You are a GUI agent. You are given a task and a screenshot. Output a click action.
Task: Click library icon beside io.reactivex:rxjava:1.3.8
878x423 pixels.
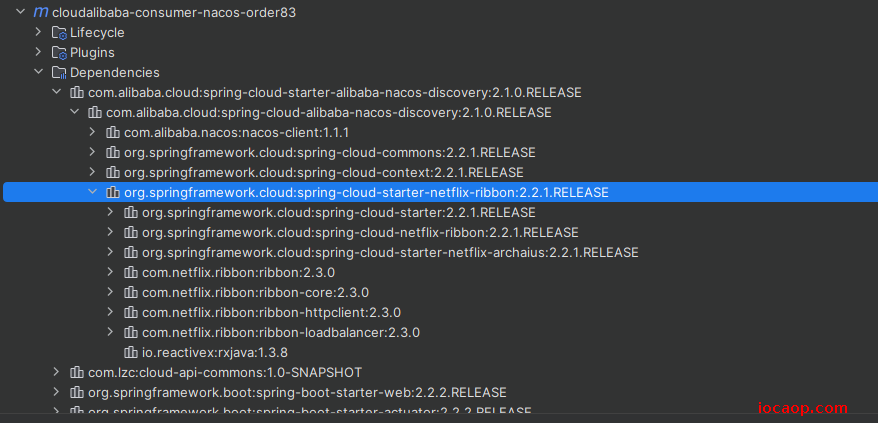(131, 352)
